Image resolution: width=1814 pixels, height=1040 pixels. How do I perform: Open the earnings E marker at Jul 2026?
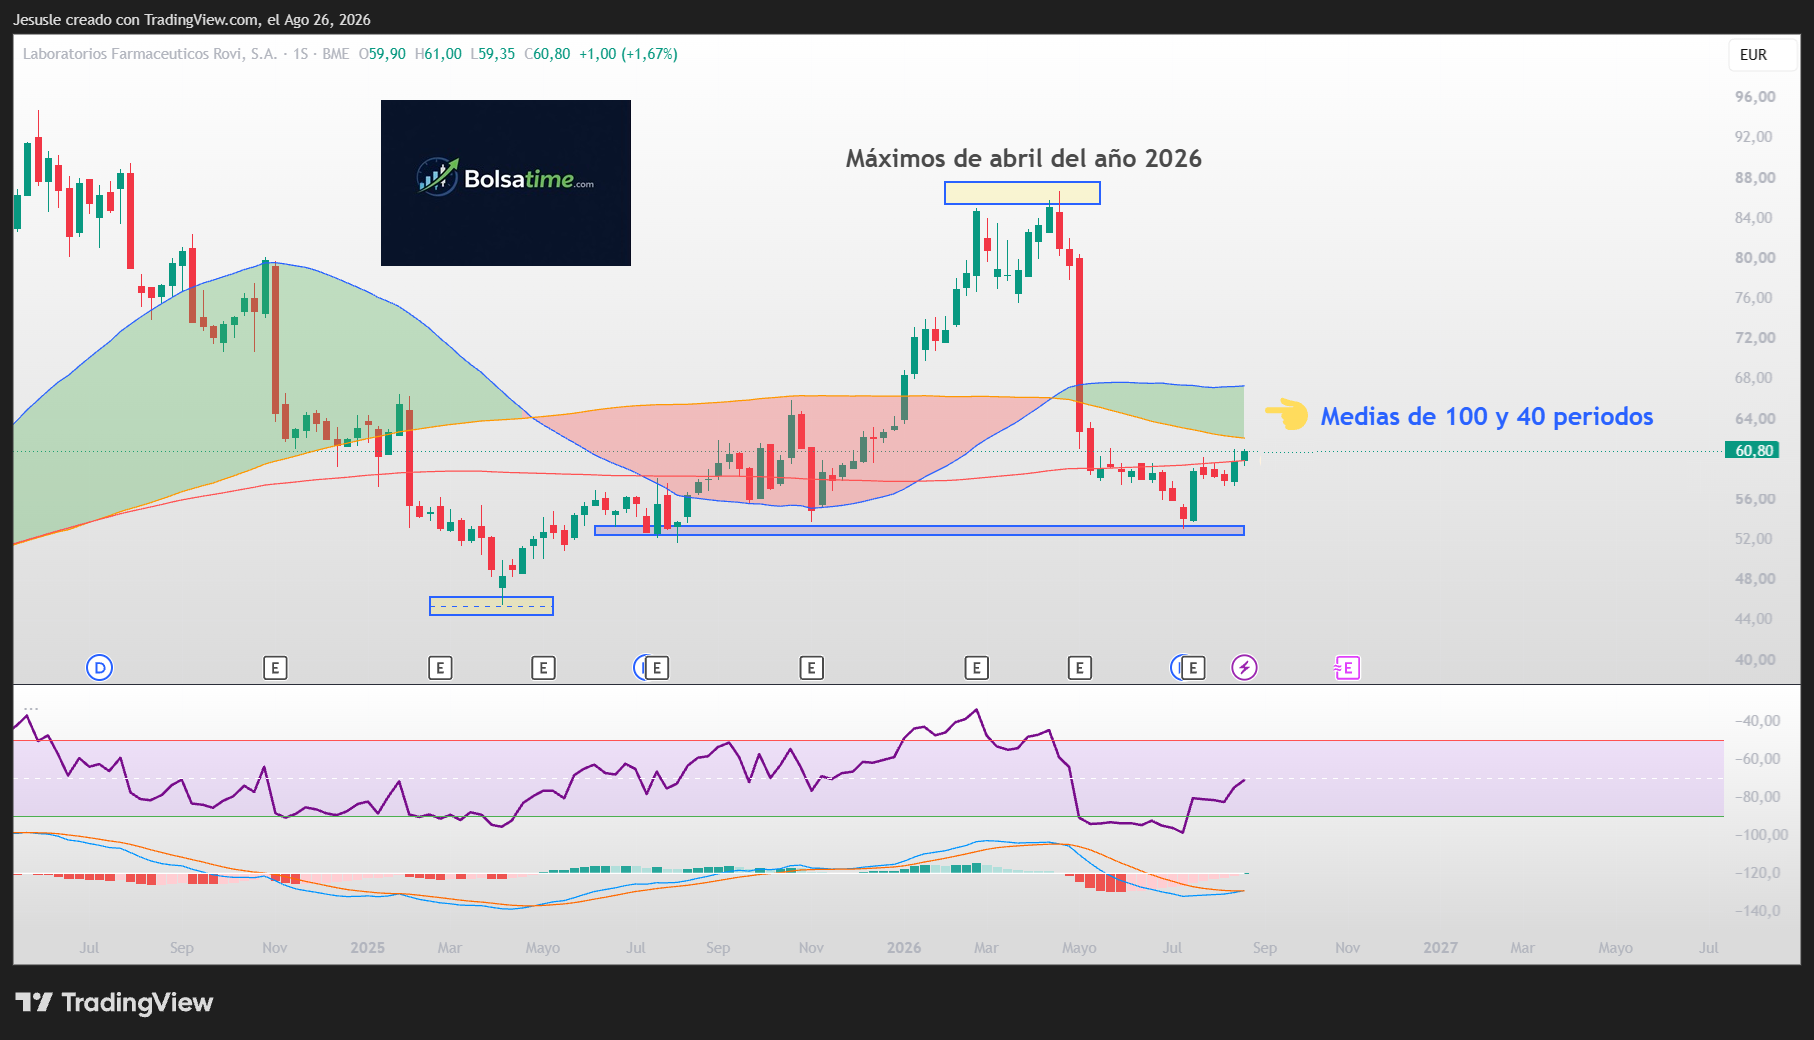(x=1193, y=668)
